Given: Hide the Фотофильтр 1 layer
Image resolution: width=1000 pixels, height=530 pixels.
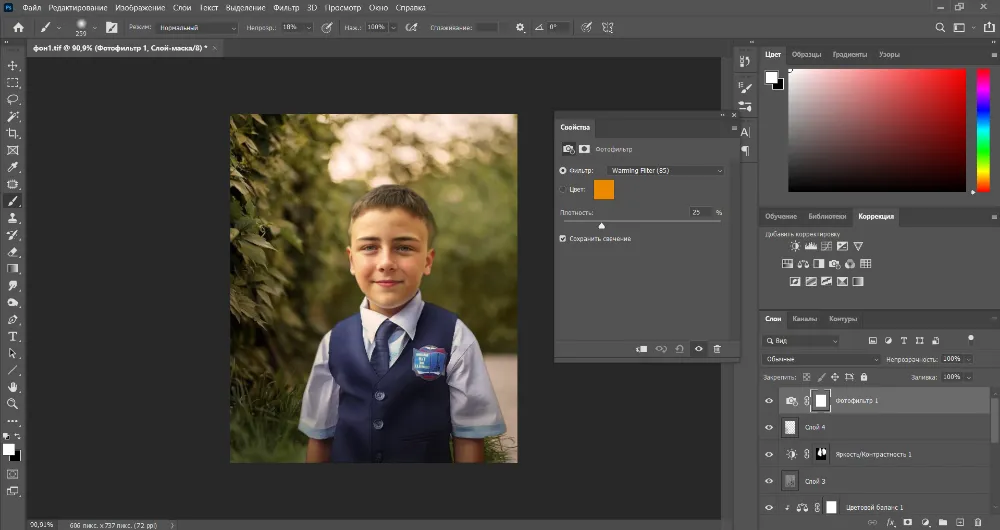Looking at the screenshot, I should coord(769,400).
